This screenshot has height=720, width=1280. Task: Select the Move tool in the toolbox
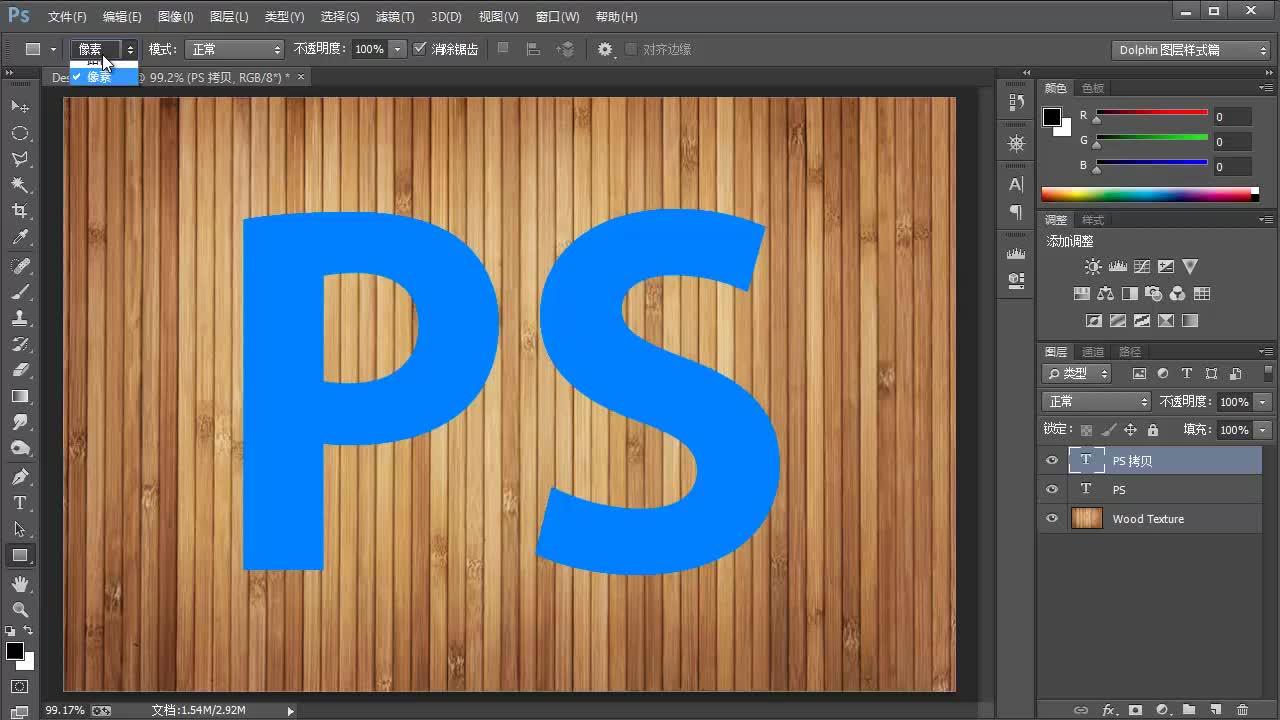coord(20,106)
